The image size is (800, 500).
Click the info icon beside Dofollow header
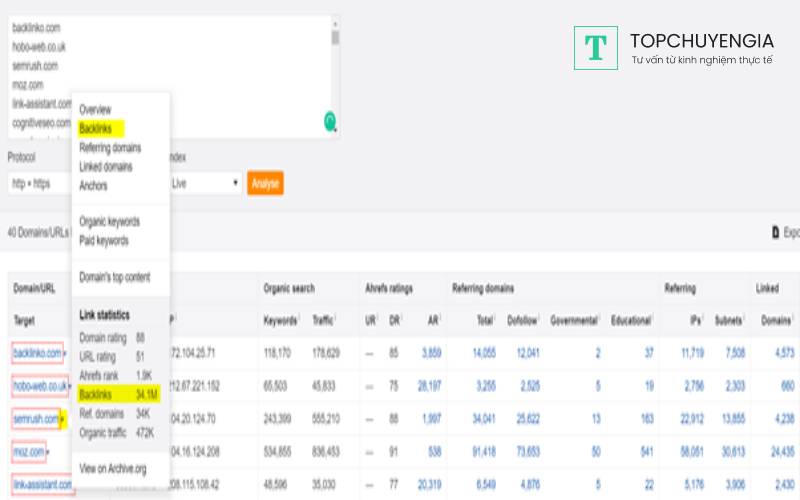coord(542,320)
